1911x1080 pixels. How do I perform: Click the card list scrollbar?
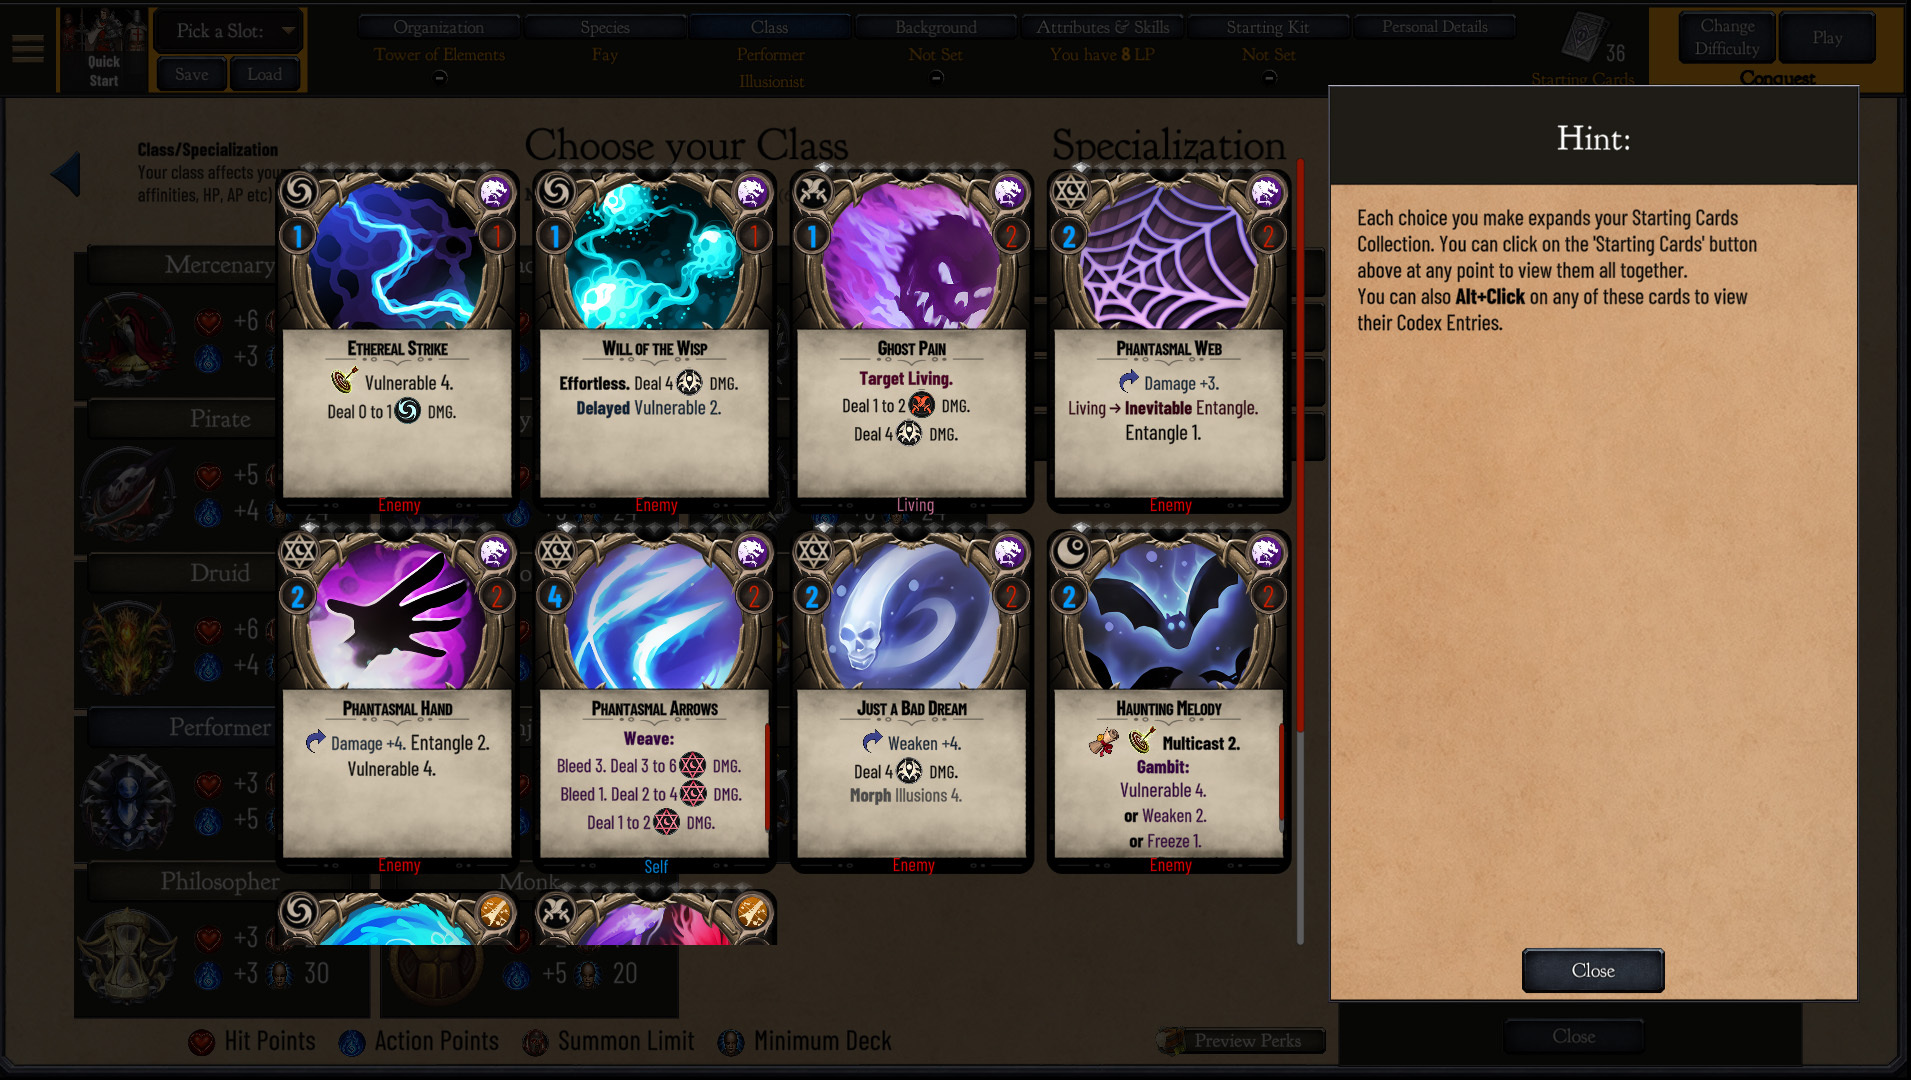[x=1300, y=550]
